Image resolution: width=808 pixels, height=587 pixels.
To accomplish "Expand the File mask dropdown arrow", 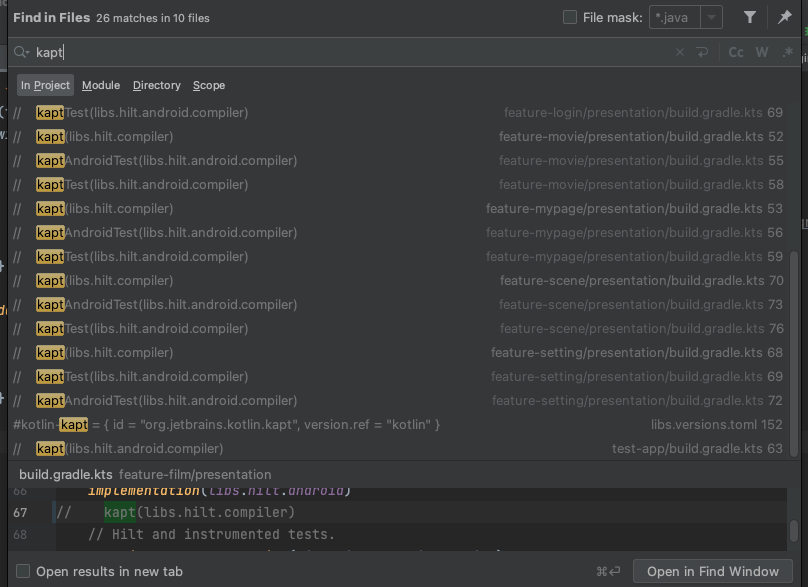I will click(x=711, y=17).
